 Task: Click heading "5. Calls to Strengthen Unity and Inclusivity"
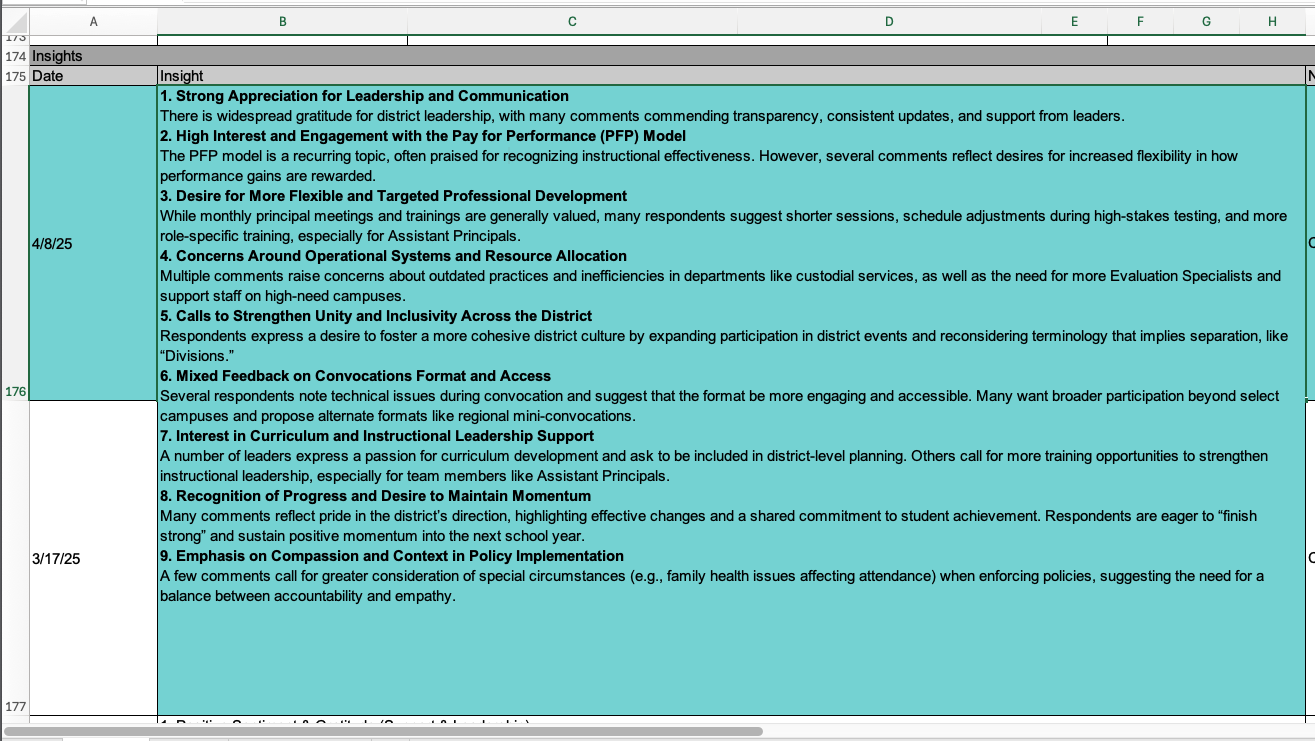[x=376, y=316]
